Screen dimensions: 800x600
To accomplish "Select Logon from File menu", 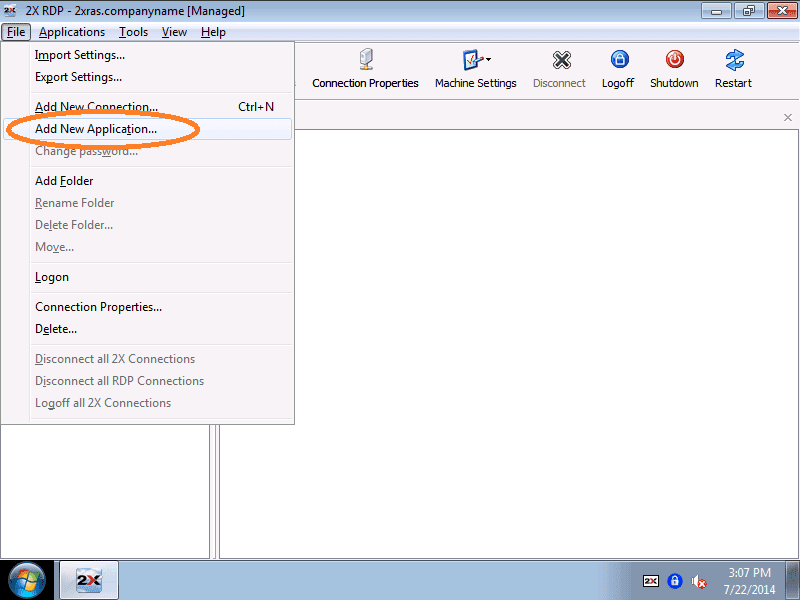I will coord(148,277).
